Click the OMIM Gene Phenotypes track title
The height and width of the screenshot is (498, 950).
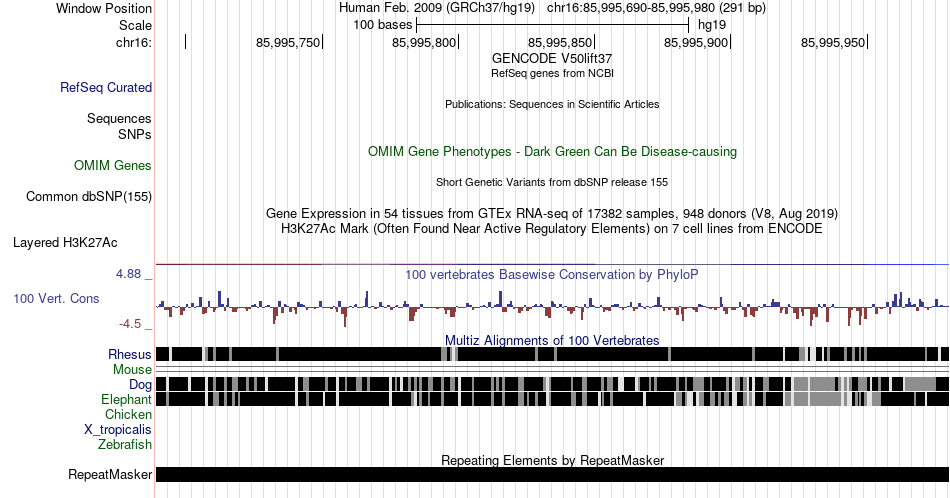point(553,151)
